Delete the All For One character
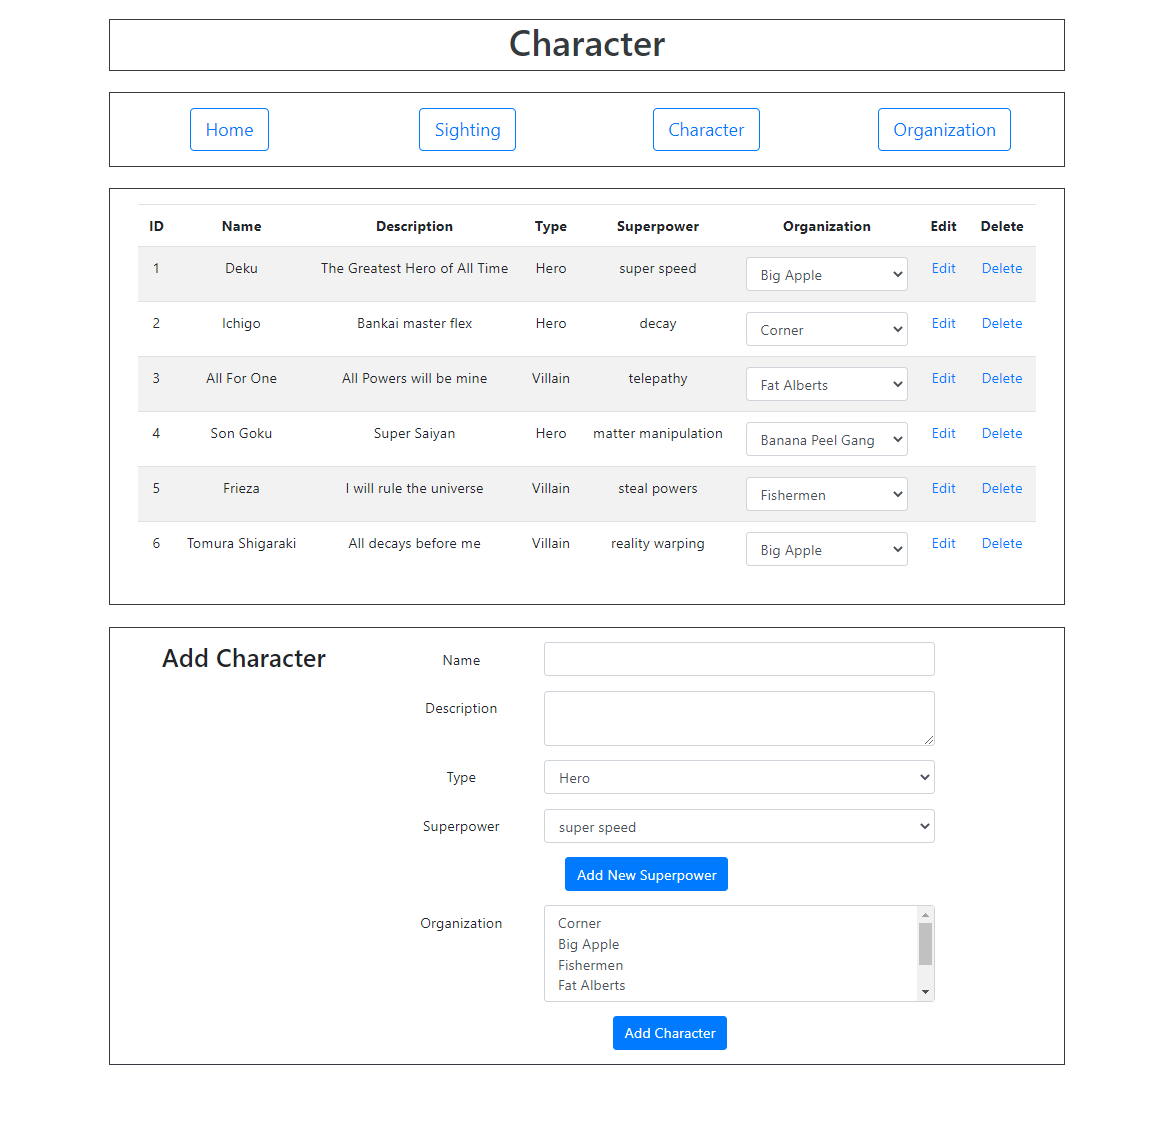 tap(1002, 378)
